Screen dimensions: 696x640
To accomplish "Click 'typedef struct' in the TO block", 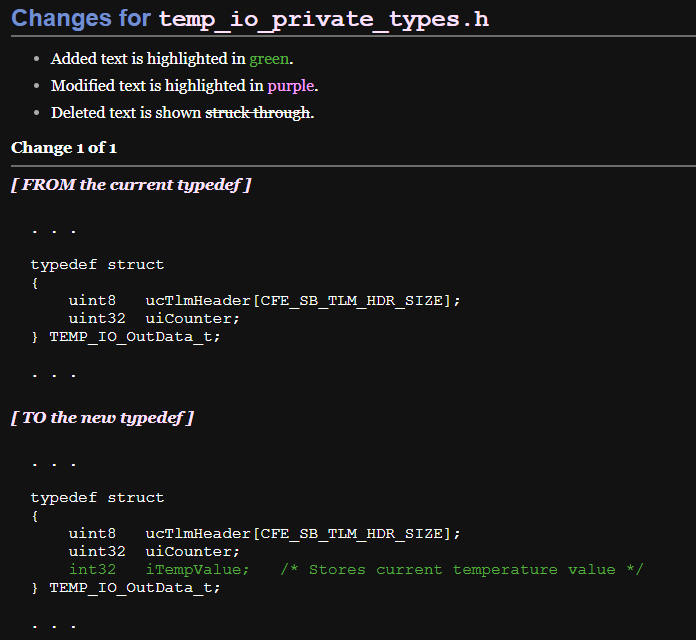I will 97,497.
